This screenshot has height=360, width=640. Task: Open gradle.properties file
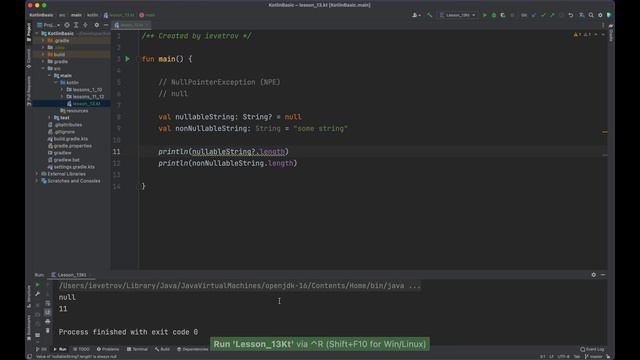[x=69, y=146]
